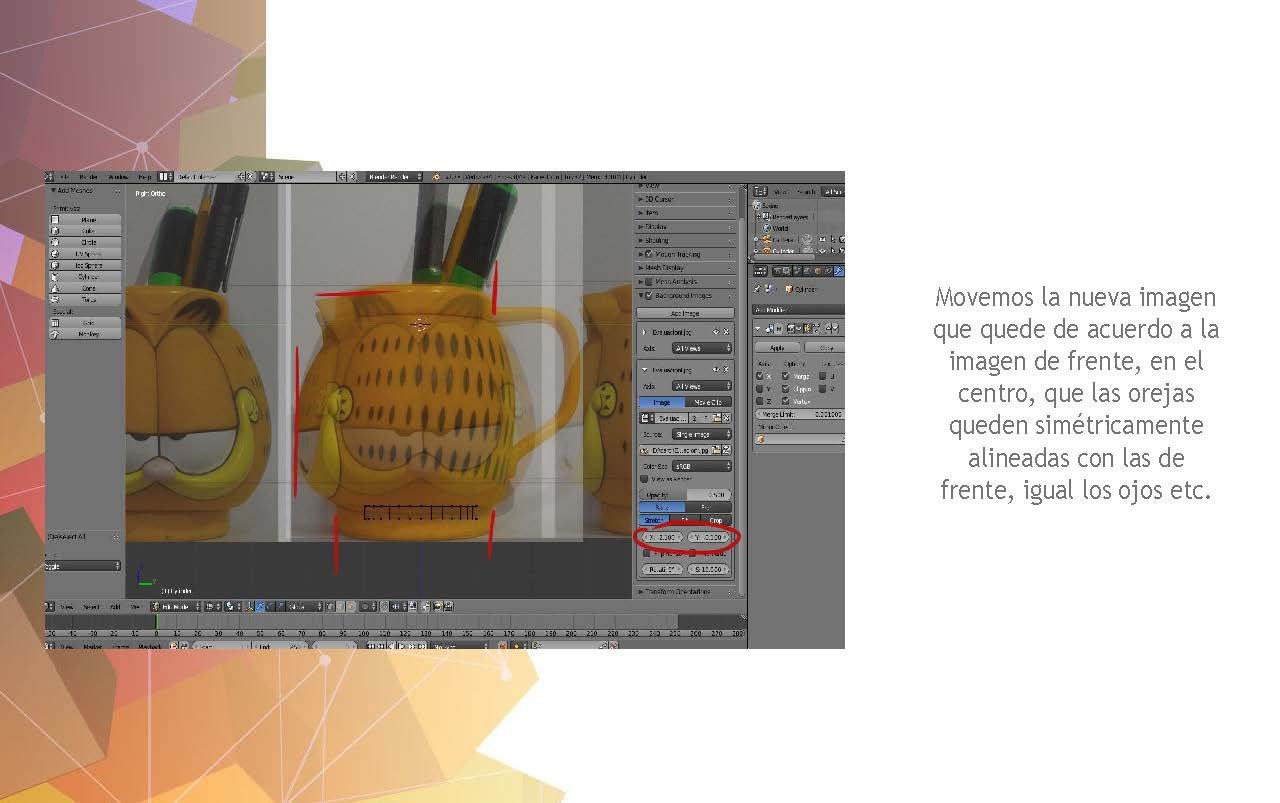Apply the Mirror modifier
Screen dimensions: 1280x803
[x=777, y=347]
